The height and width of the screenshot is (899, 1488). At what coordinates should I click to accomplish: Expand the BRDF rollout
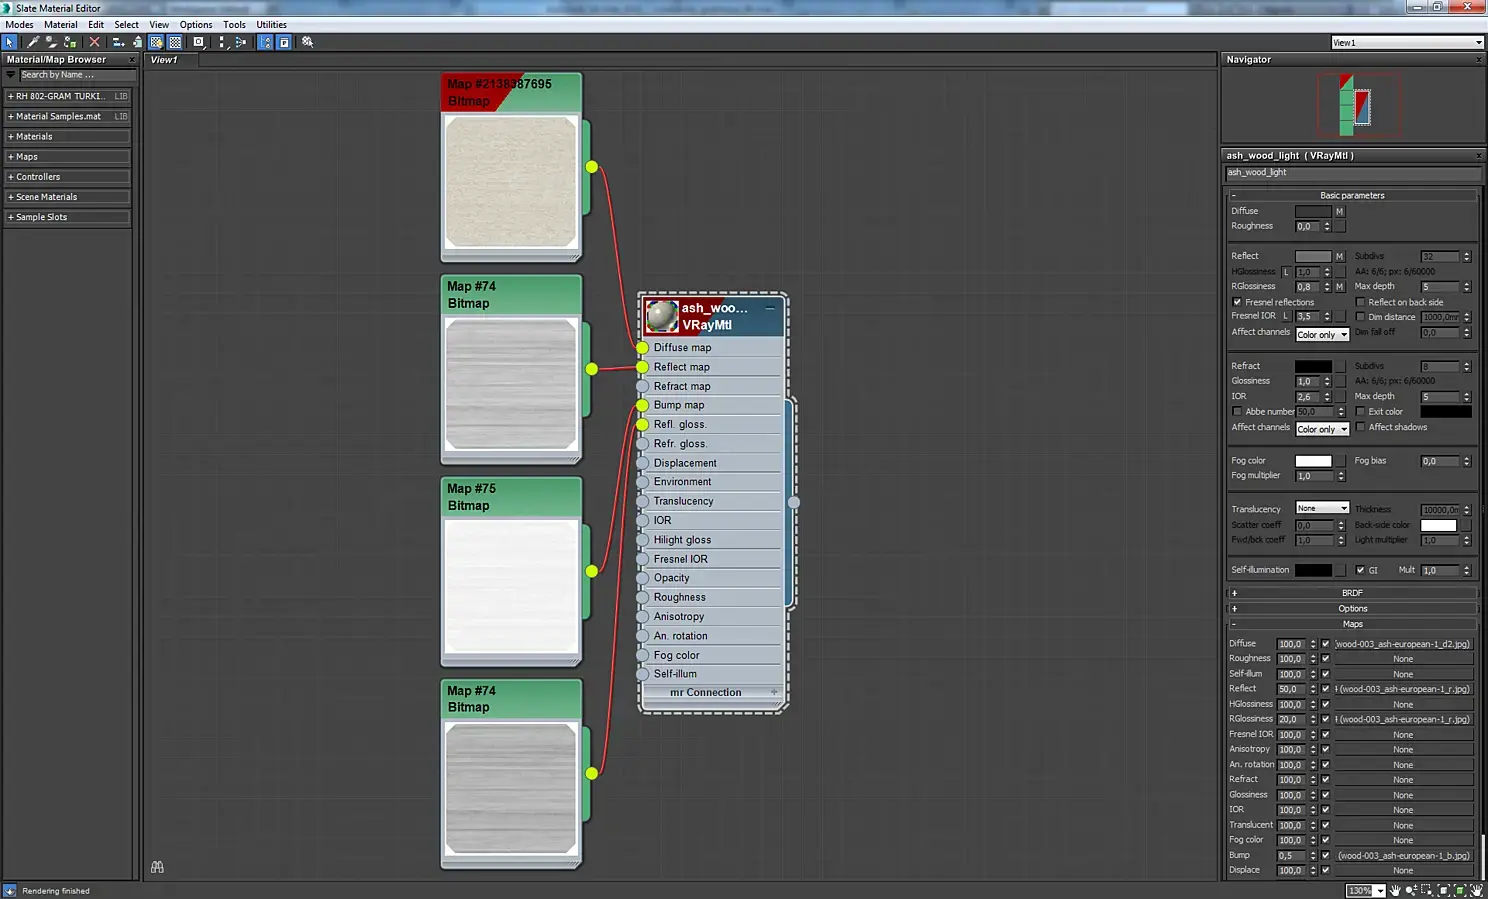point(1352,593)
